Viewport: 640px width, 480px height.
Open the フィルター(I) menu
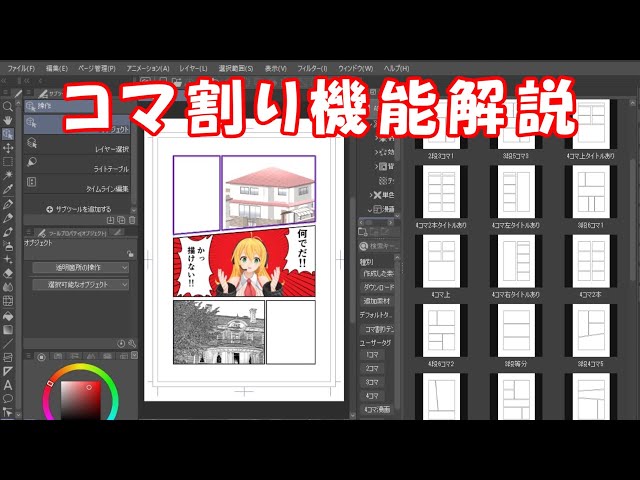pyautogui.click(x=312, y=68)
